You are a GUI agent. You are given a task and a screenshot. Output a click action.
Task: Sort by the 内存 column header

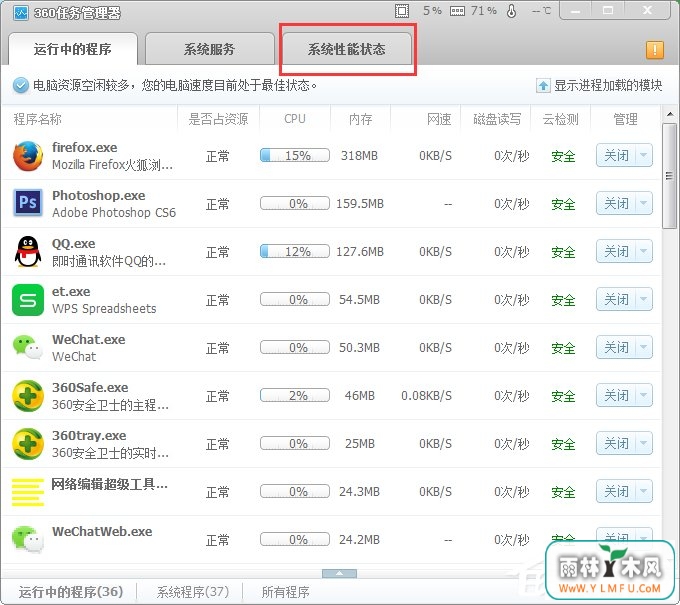tap(360, 119)
